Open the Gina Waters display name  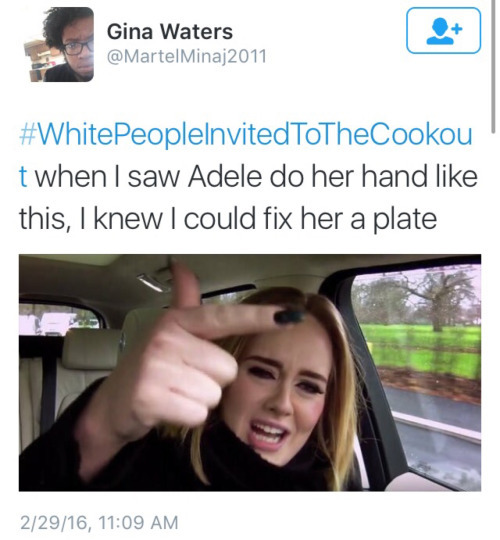170,32
